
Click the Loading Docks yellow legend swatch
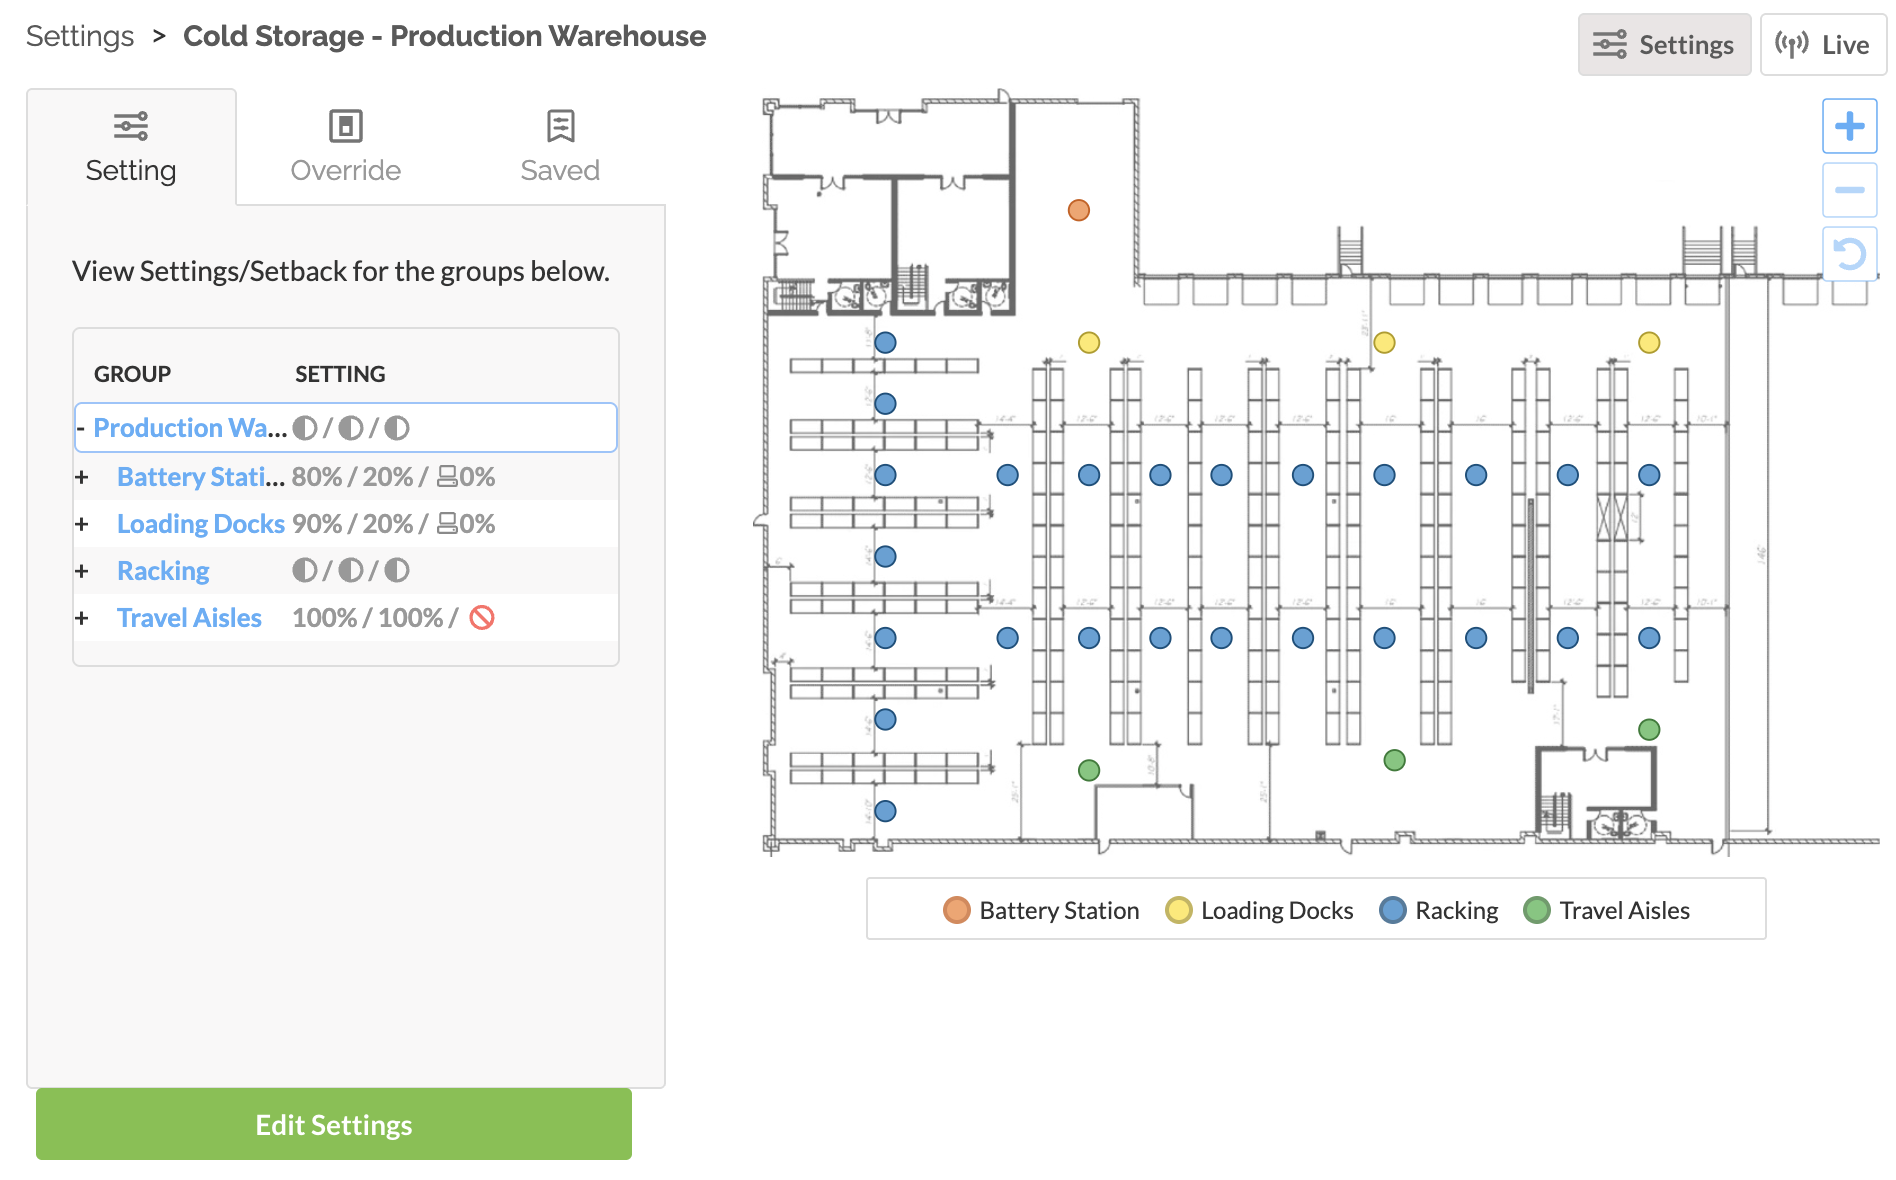(x=1178, y=910)
